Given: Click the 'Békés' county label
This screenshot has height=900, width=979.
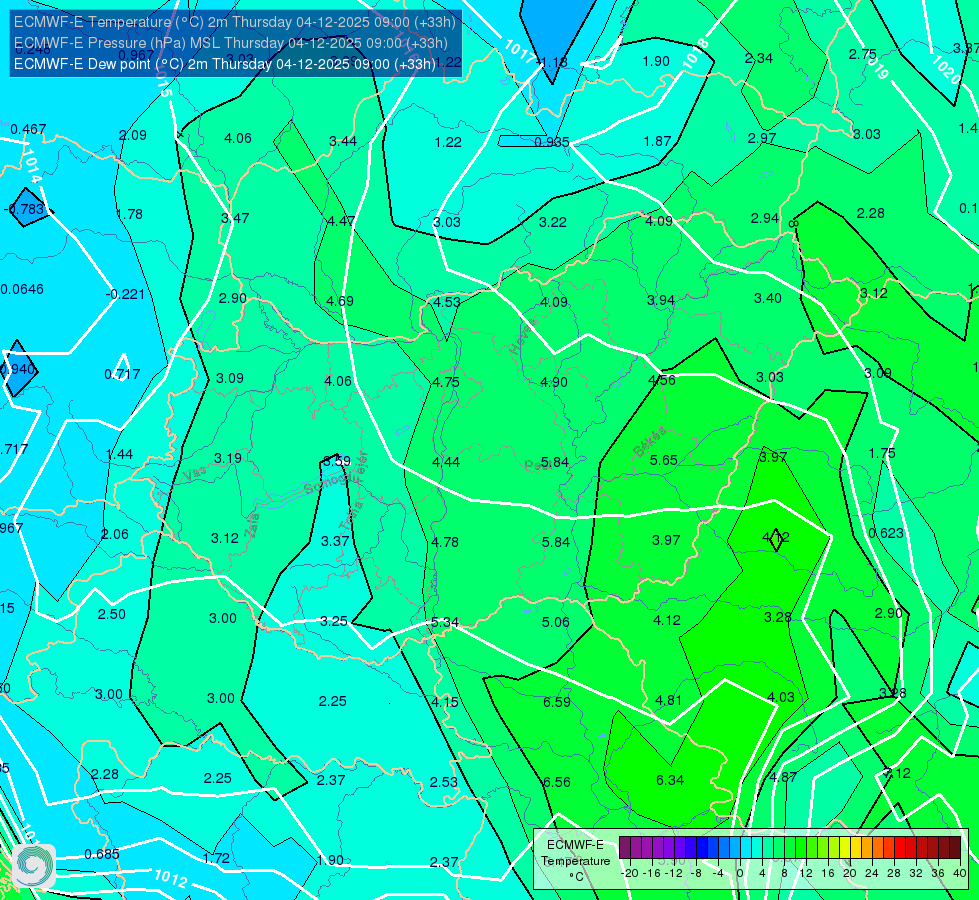Looking at the screenshot, I should [x=651, y=442].
